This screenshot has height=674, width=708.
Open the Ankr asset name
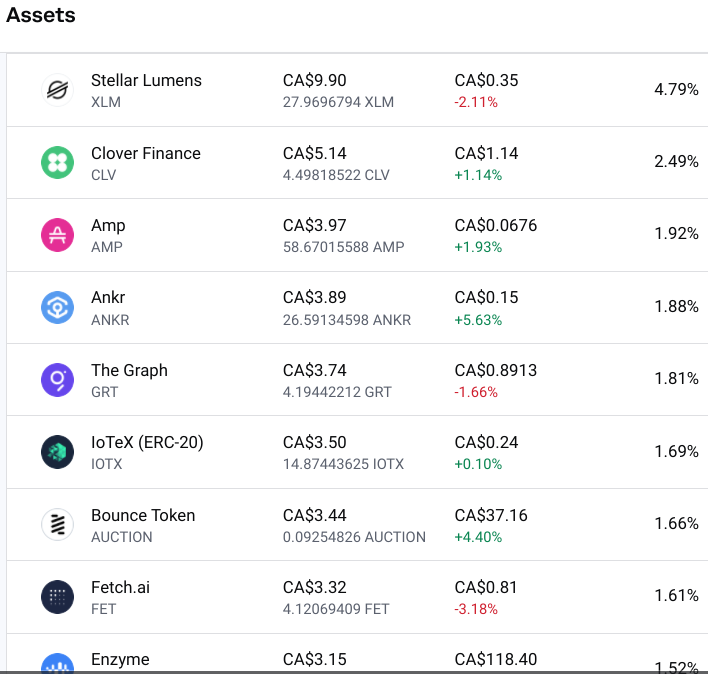pos(108,297)
